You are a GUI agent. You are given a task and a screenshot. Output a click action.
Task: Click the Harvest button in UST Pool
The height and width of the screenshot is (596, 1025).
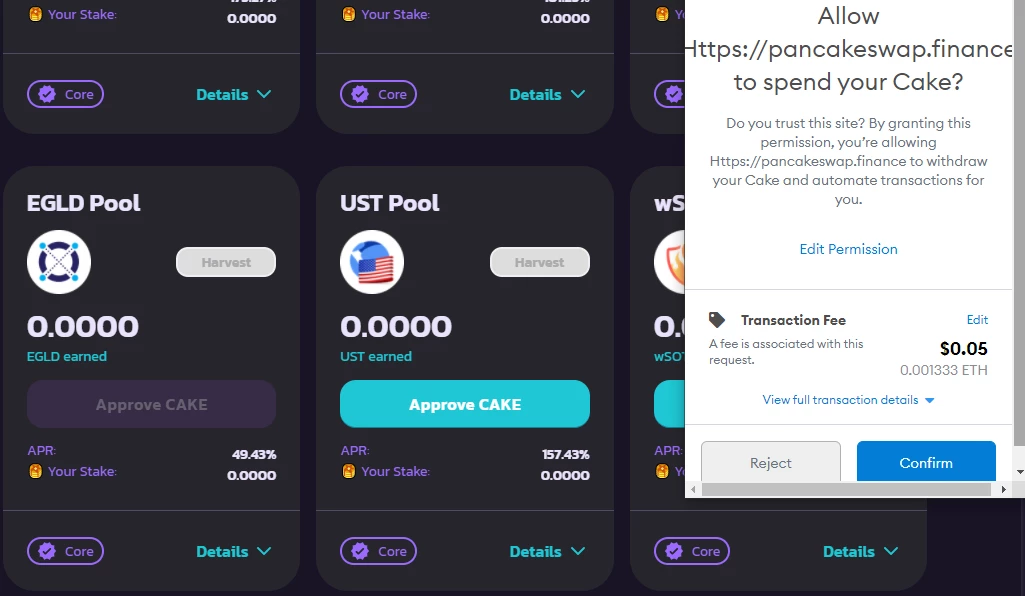click(539, 262)
